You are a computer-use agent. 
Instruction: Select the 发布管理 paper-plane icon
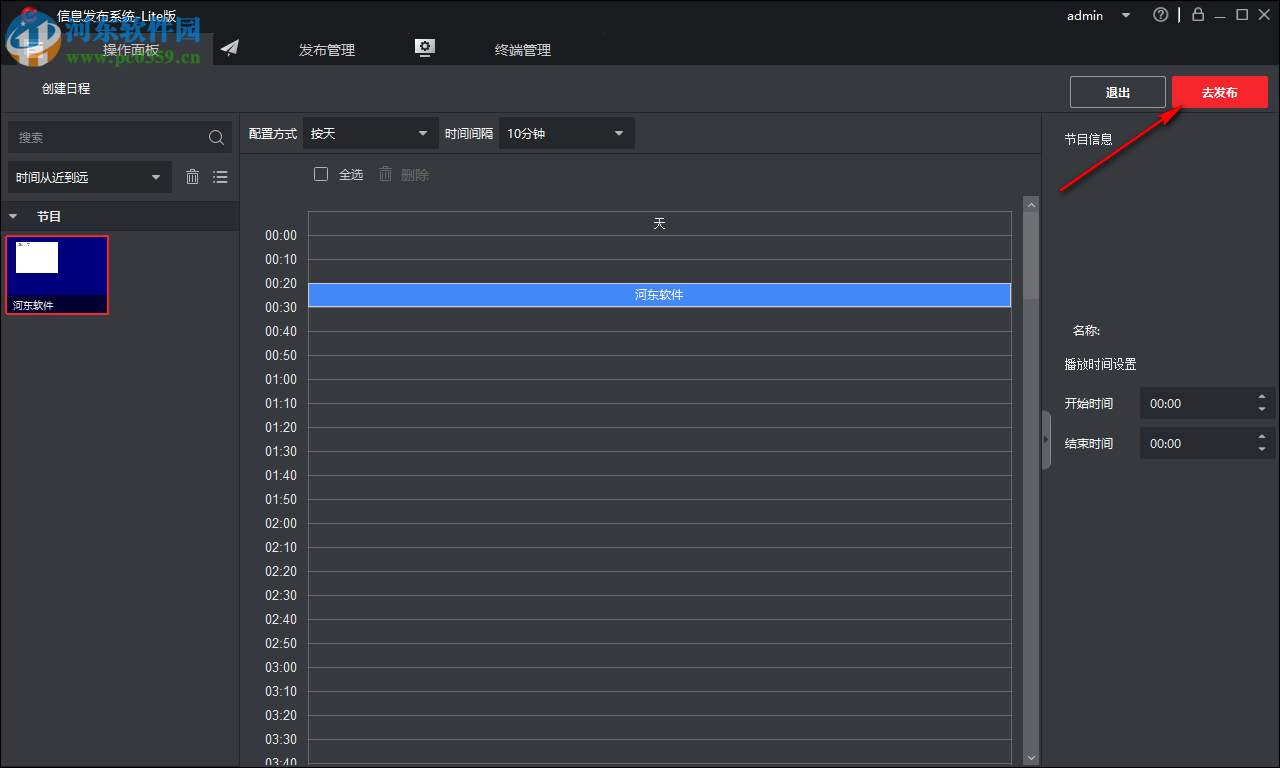point(230,47)
